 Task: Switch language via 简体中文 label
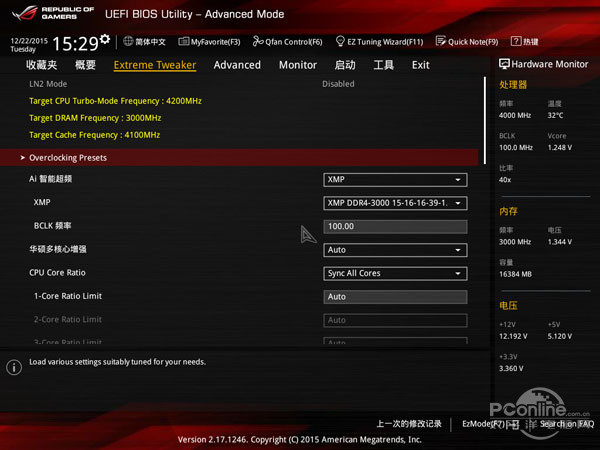click(x=150, y=42)
